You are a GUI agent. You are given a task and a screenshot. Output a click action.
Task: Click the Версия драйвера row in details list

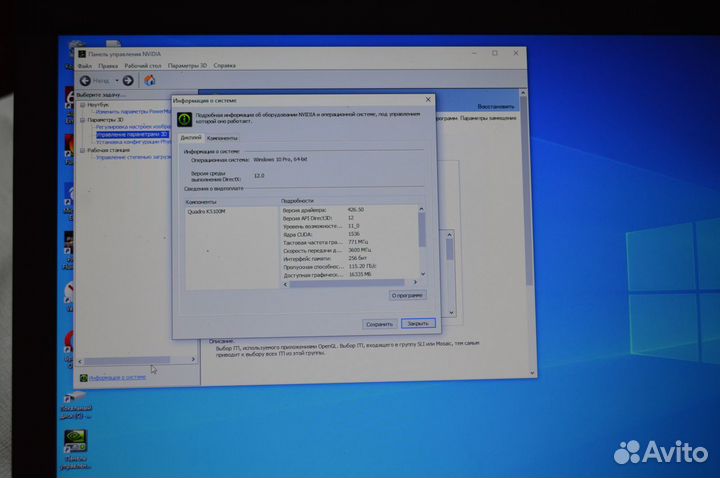tap(349, 210)
